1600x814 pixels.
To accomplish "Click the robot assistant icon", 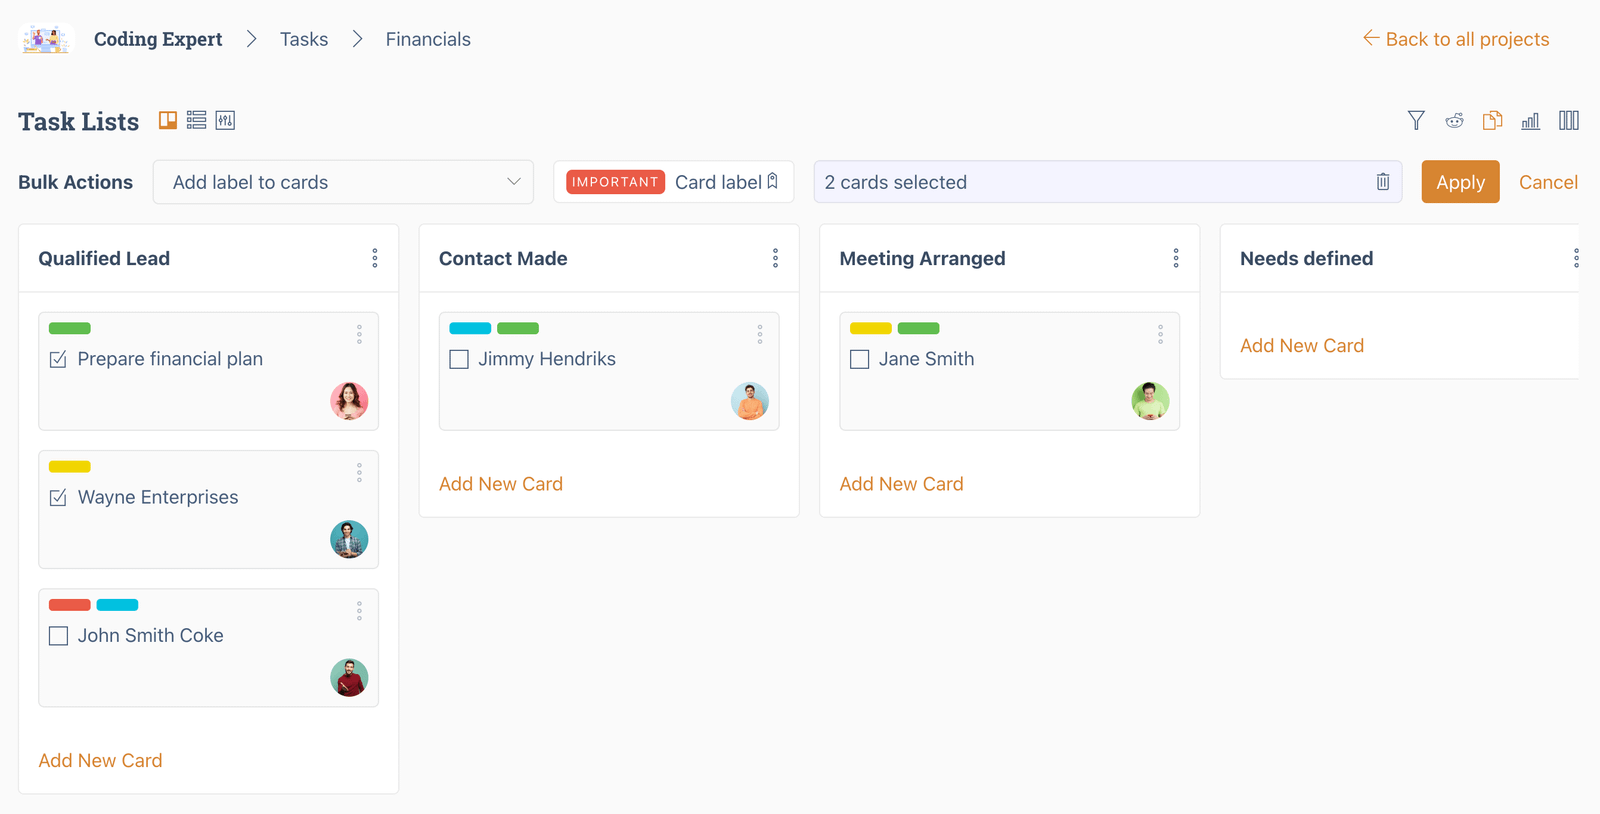I will (1454, 120).
